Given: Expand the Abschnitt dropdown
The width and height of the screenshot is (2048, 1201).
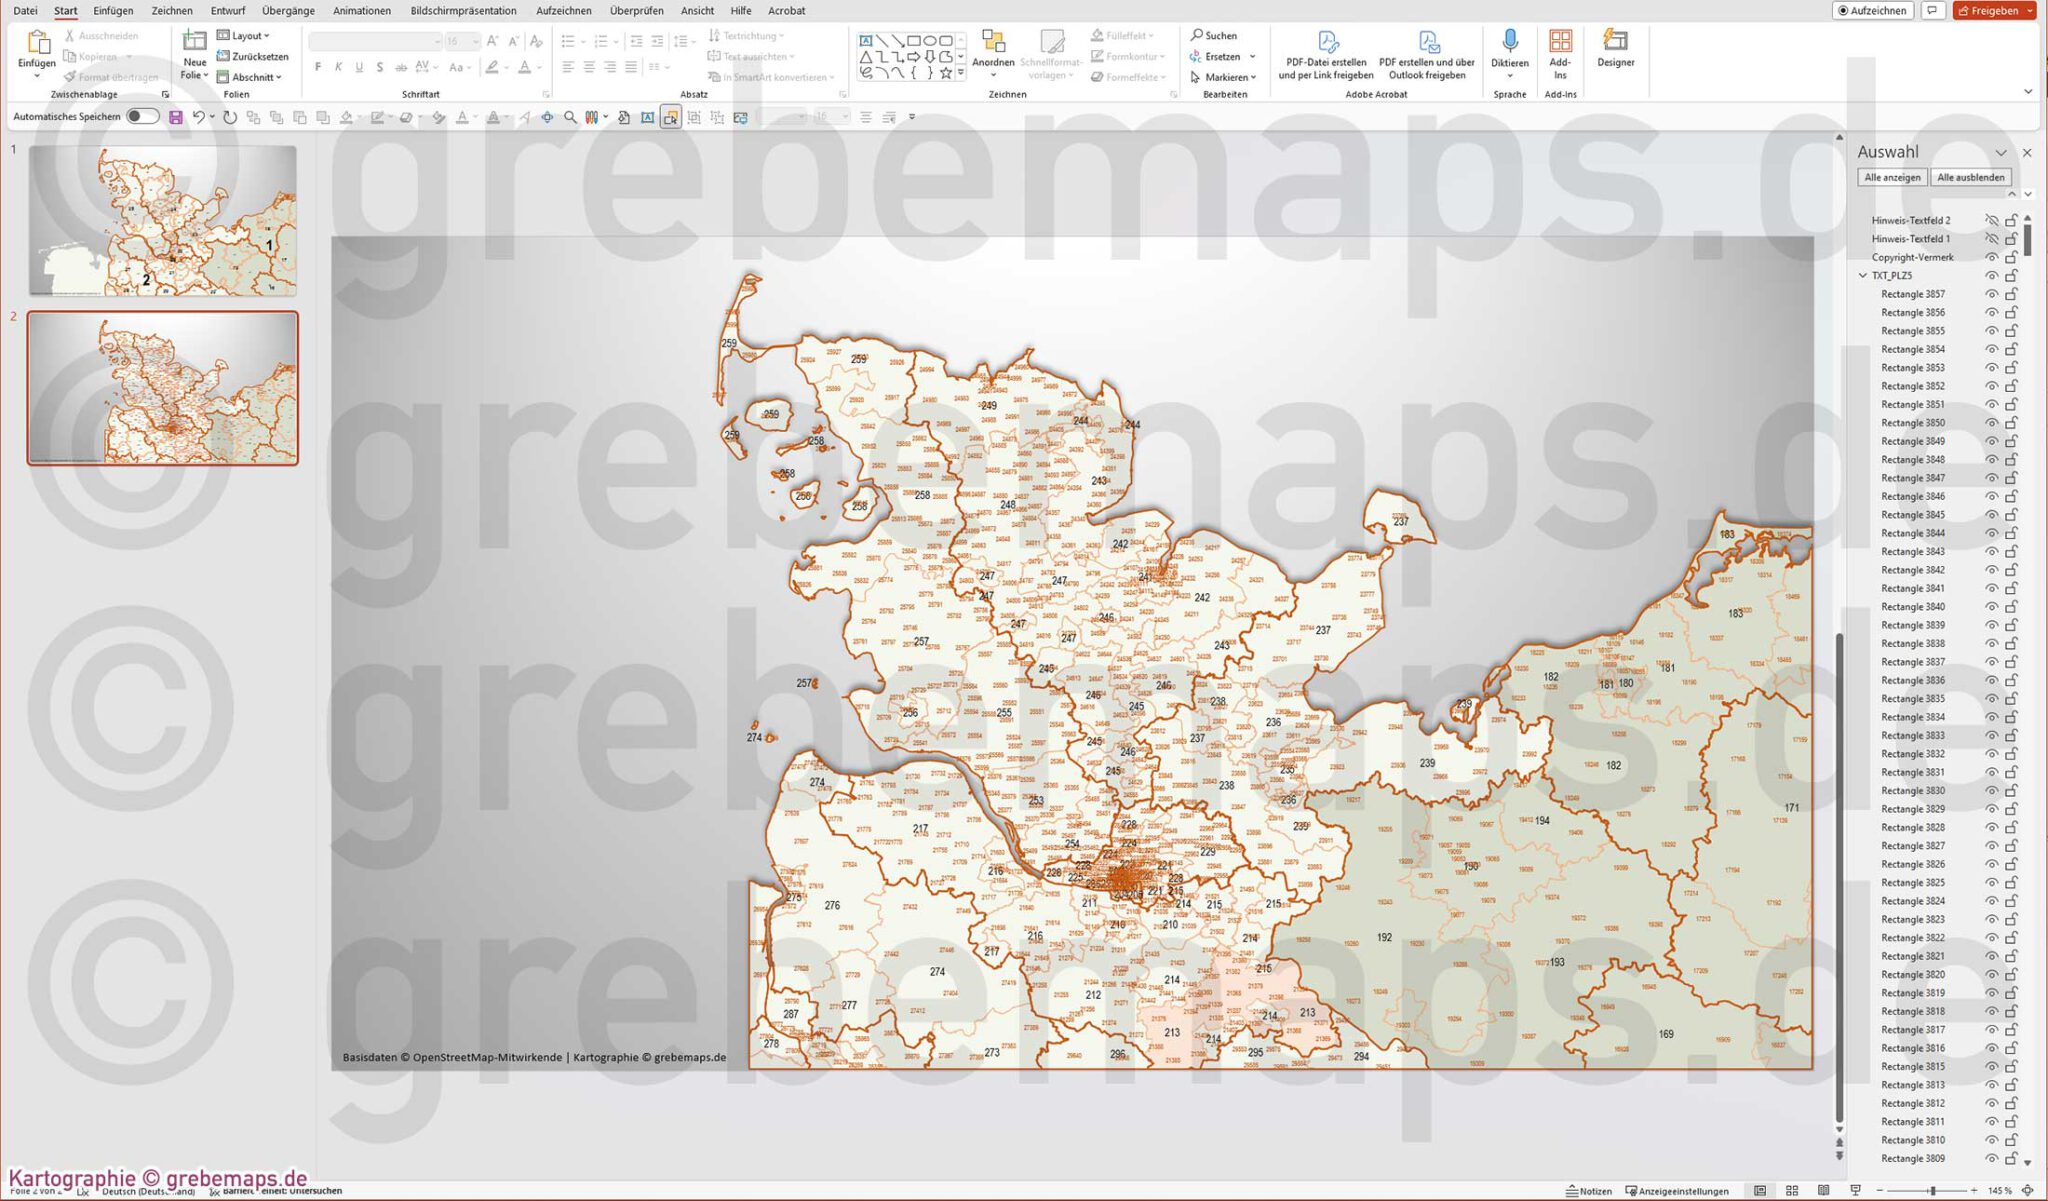Looking at the screenshot, I should coord(250,77).
